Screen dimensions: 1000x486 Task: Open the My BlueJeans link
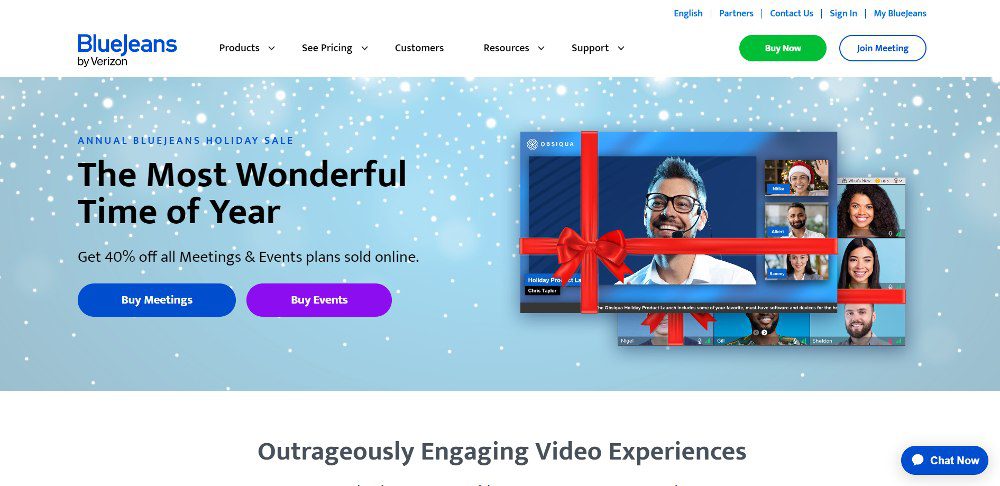pos(900,13)
